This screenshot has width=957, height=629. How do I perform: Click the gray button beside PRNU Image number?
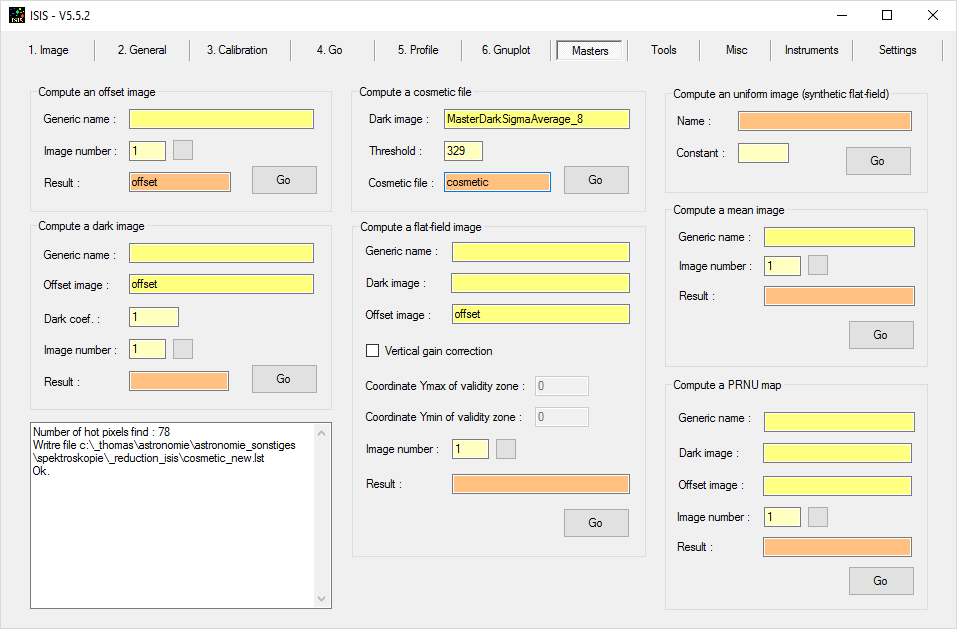(x=818, y=517)
